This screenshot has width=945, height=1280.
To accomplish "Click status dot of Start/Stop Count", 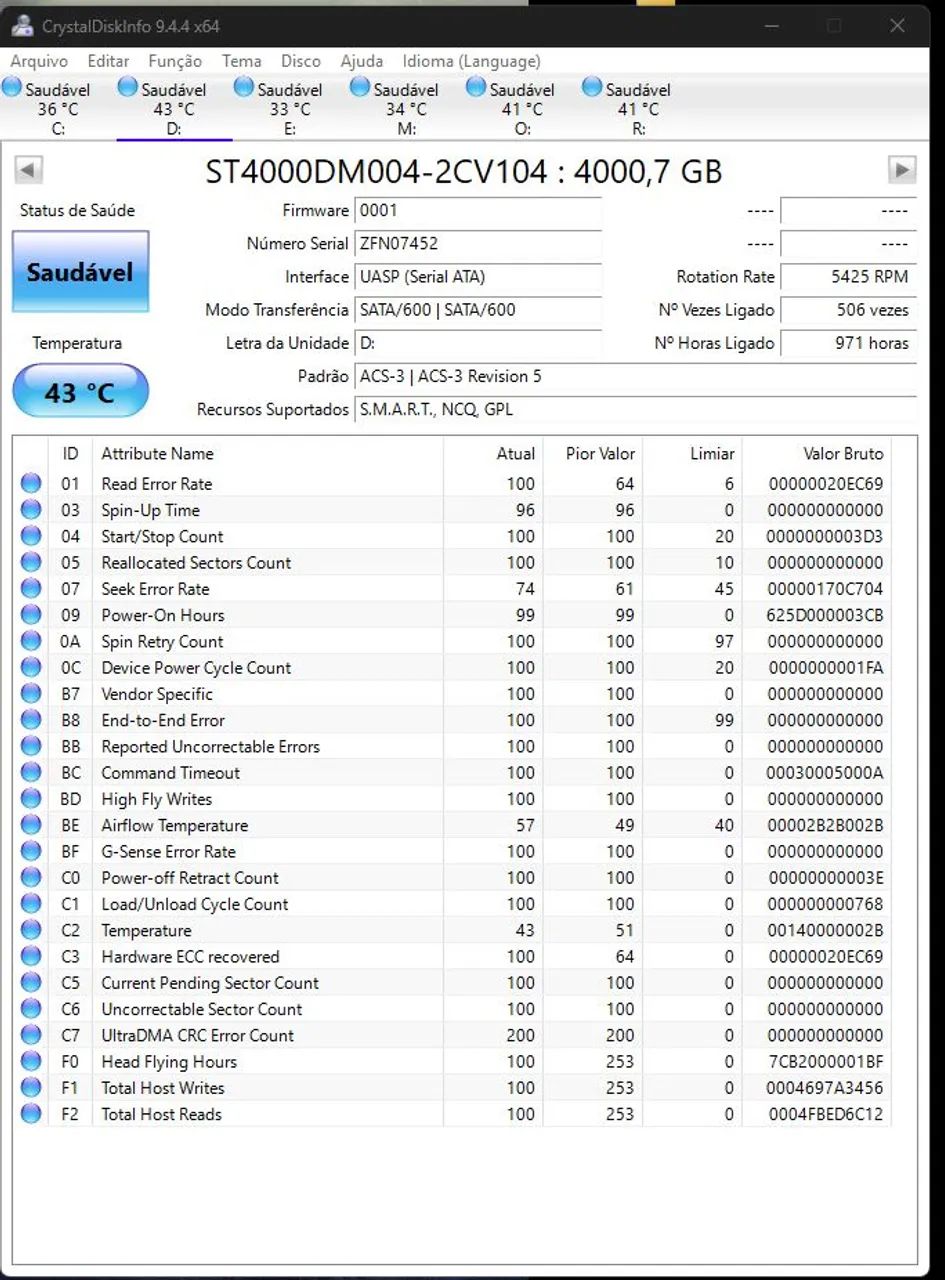I will [31, 536].
